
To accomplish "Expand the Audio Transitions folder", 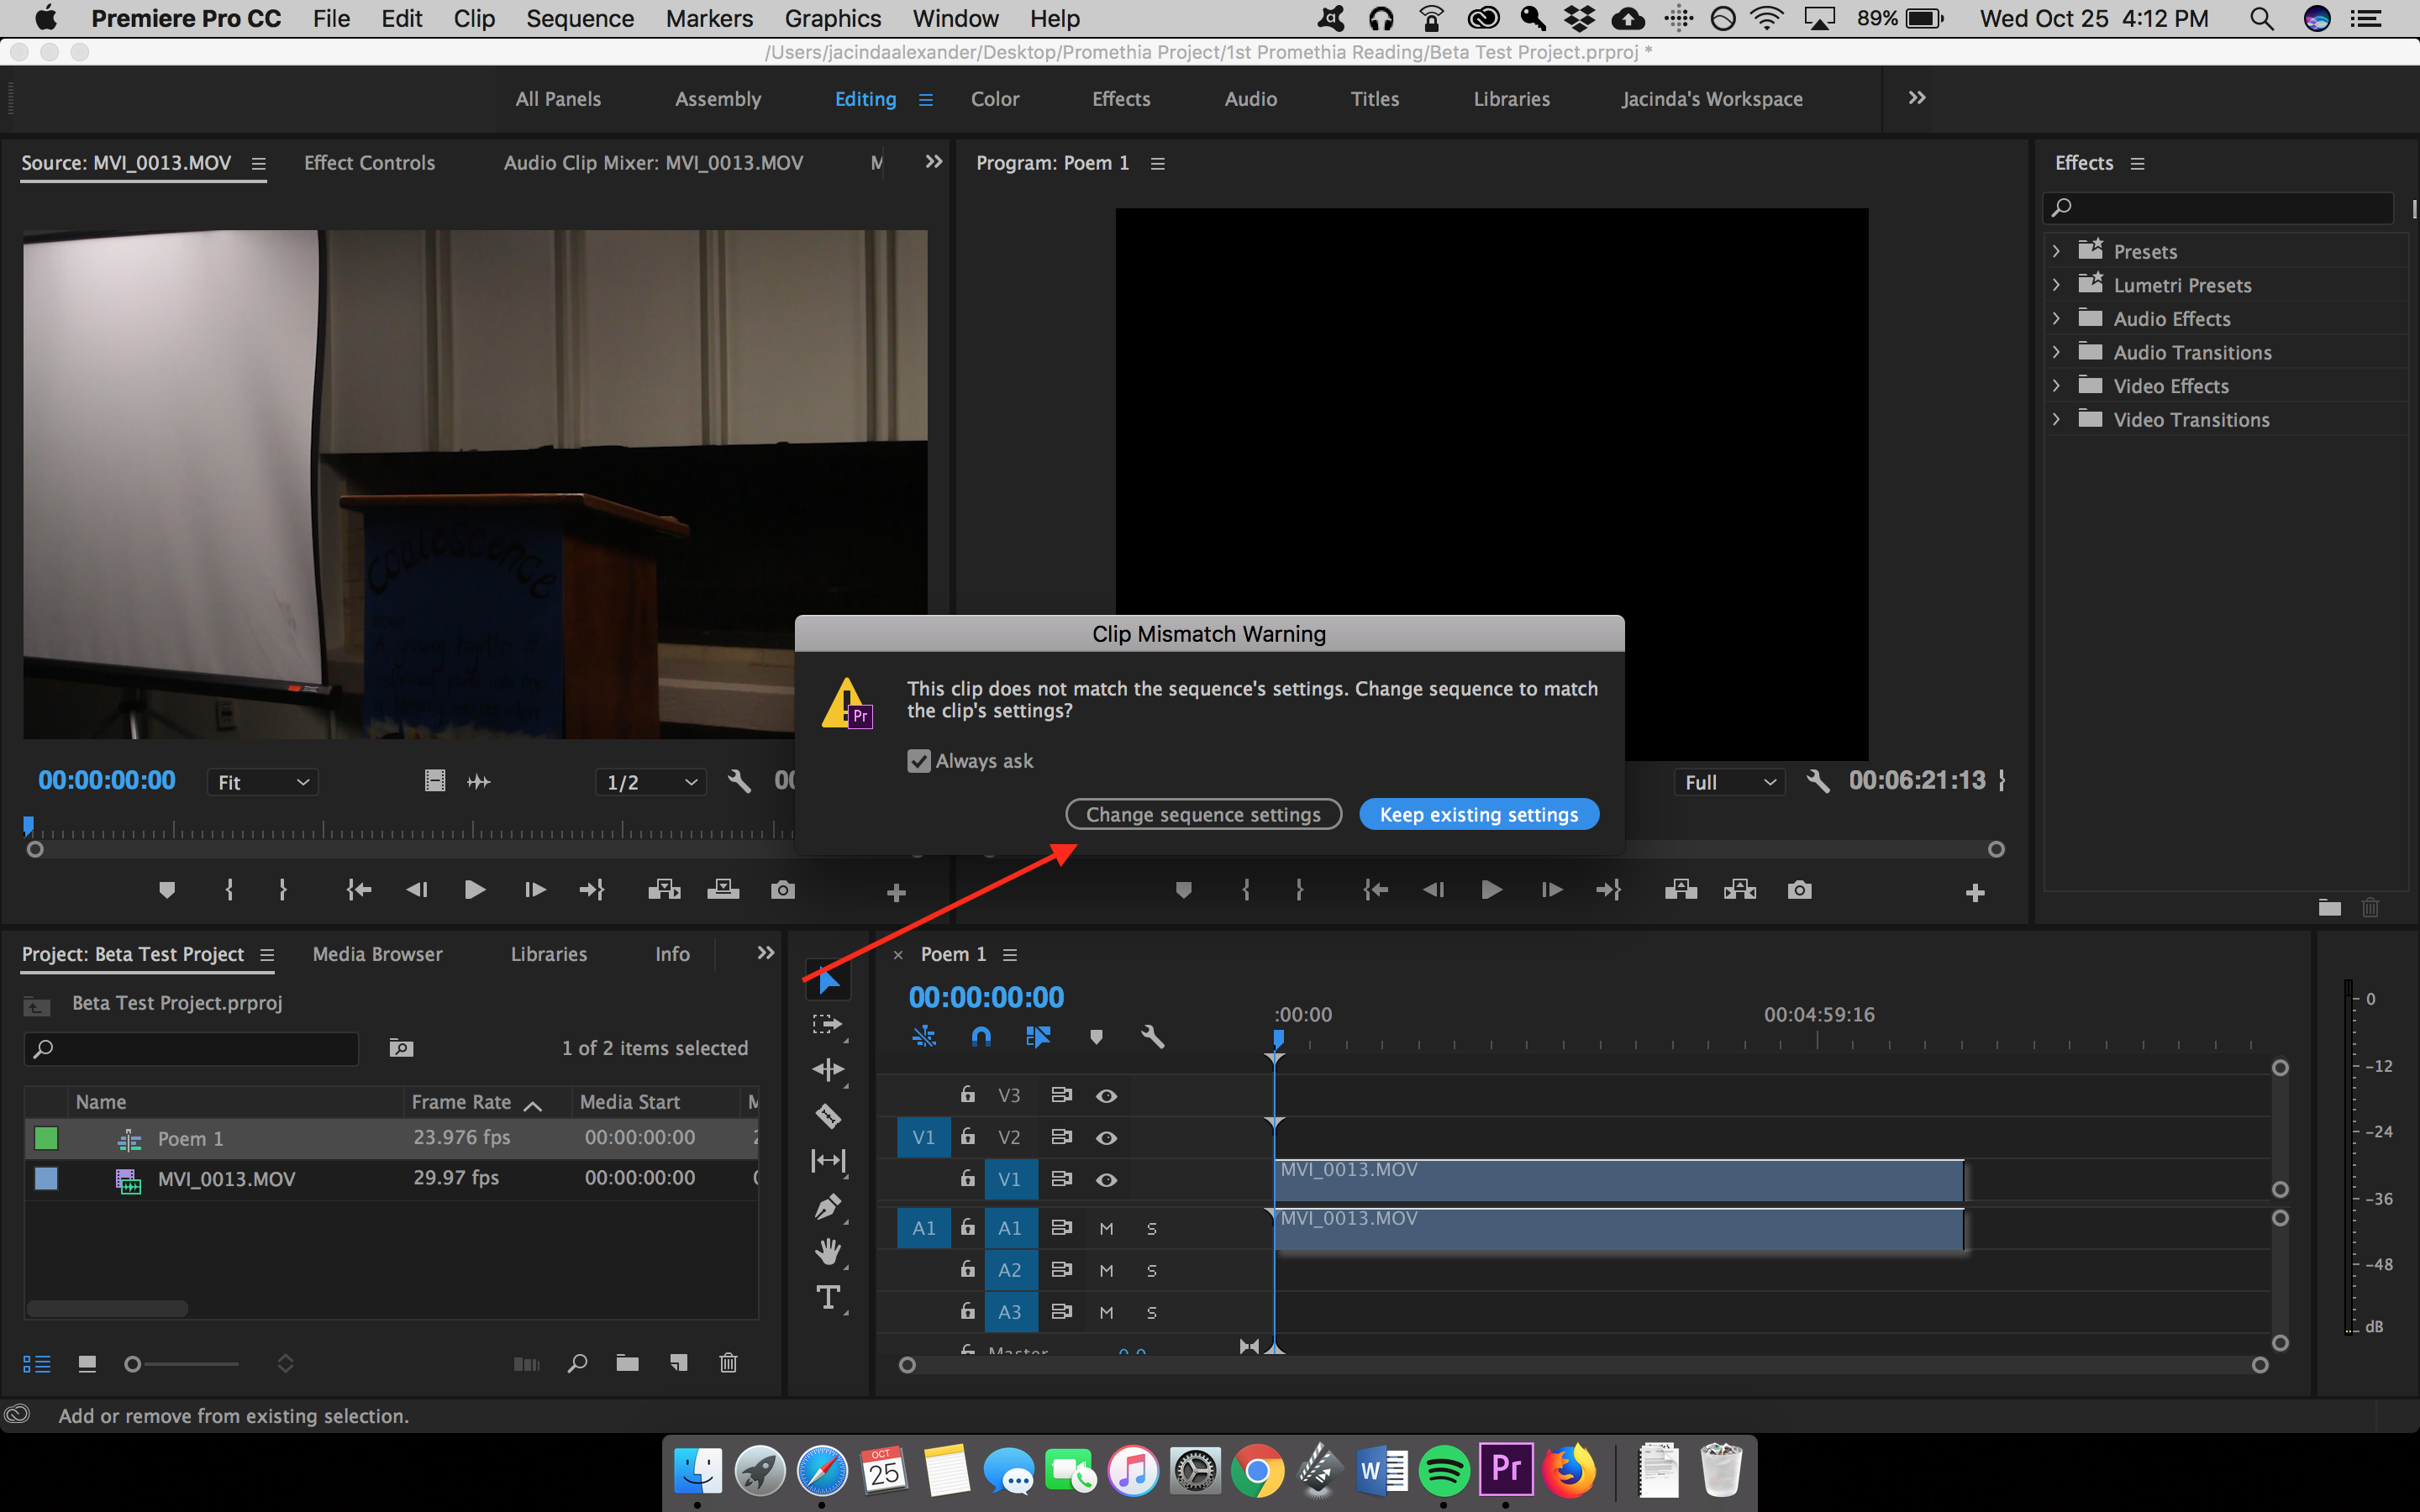I will pos(2056,352).
